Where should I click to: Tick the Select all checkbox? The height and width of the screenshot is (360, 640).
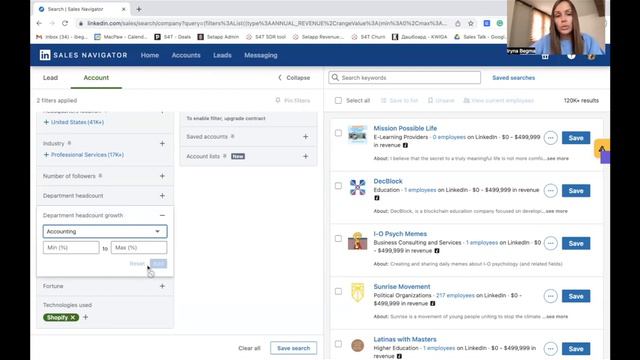[x=338, y=100]
